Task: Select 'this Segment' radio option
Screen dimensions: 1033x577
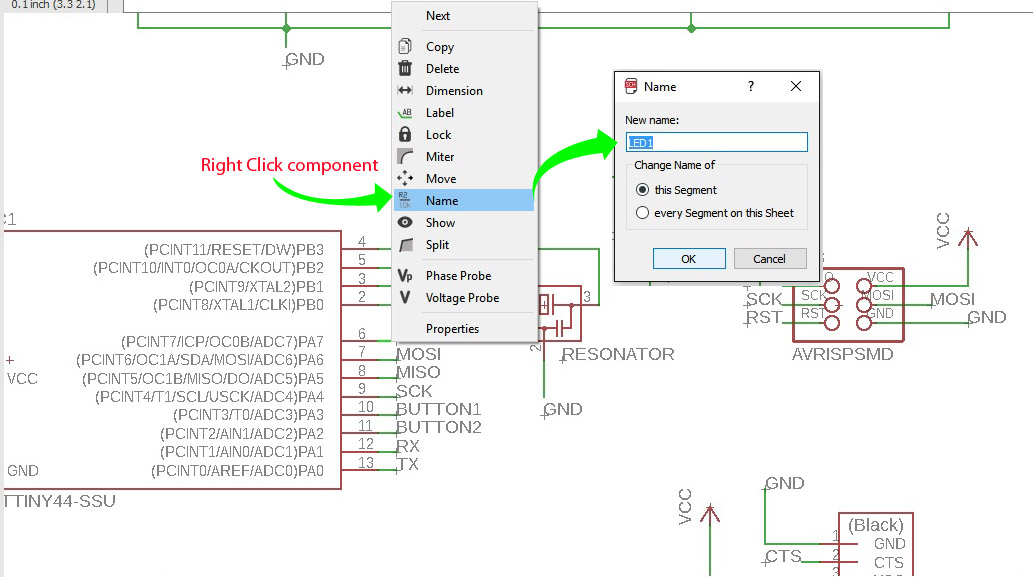Action: tap(676, 190)
